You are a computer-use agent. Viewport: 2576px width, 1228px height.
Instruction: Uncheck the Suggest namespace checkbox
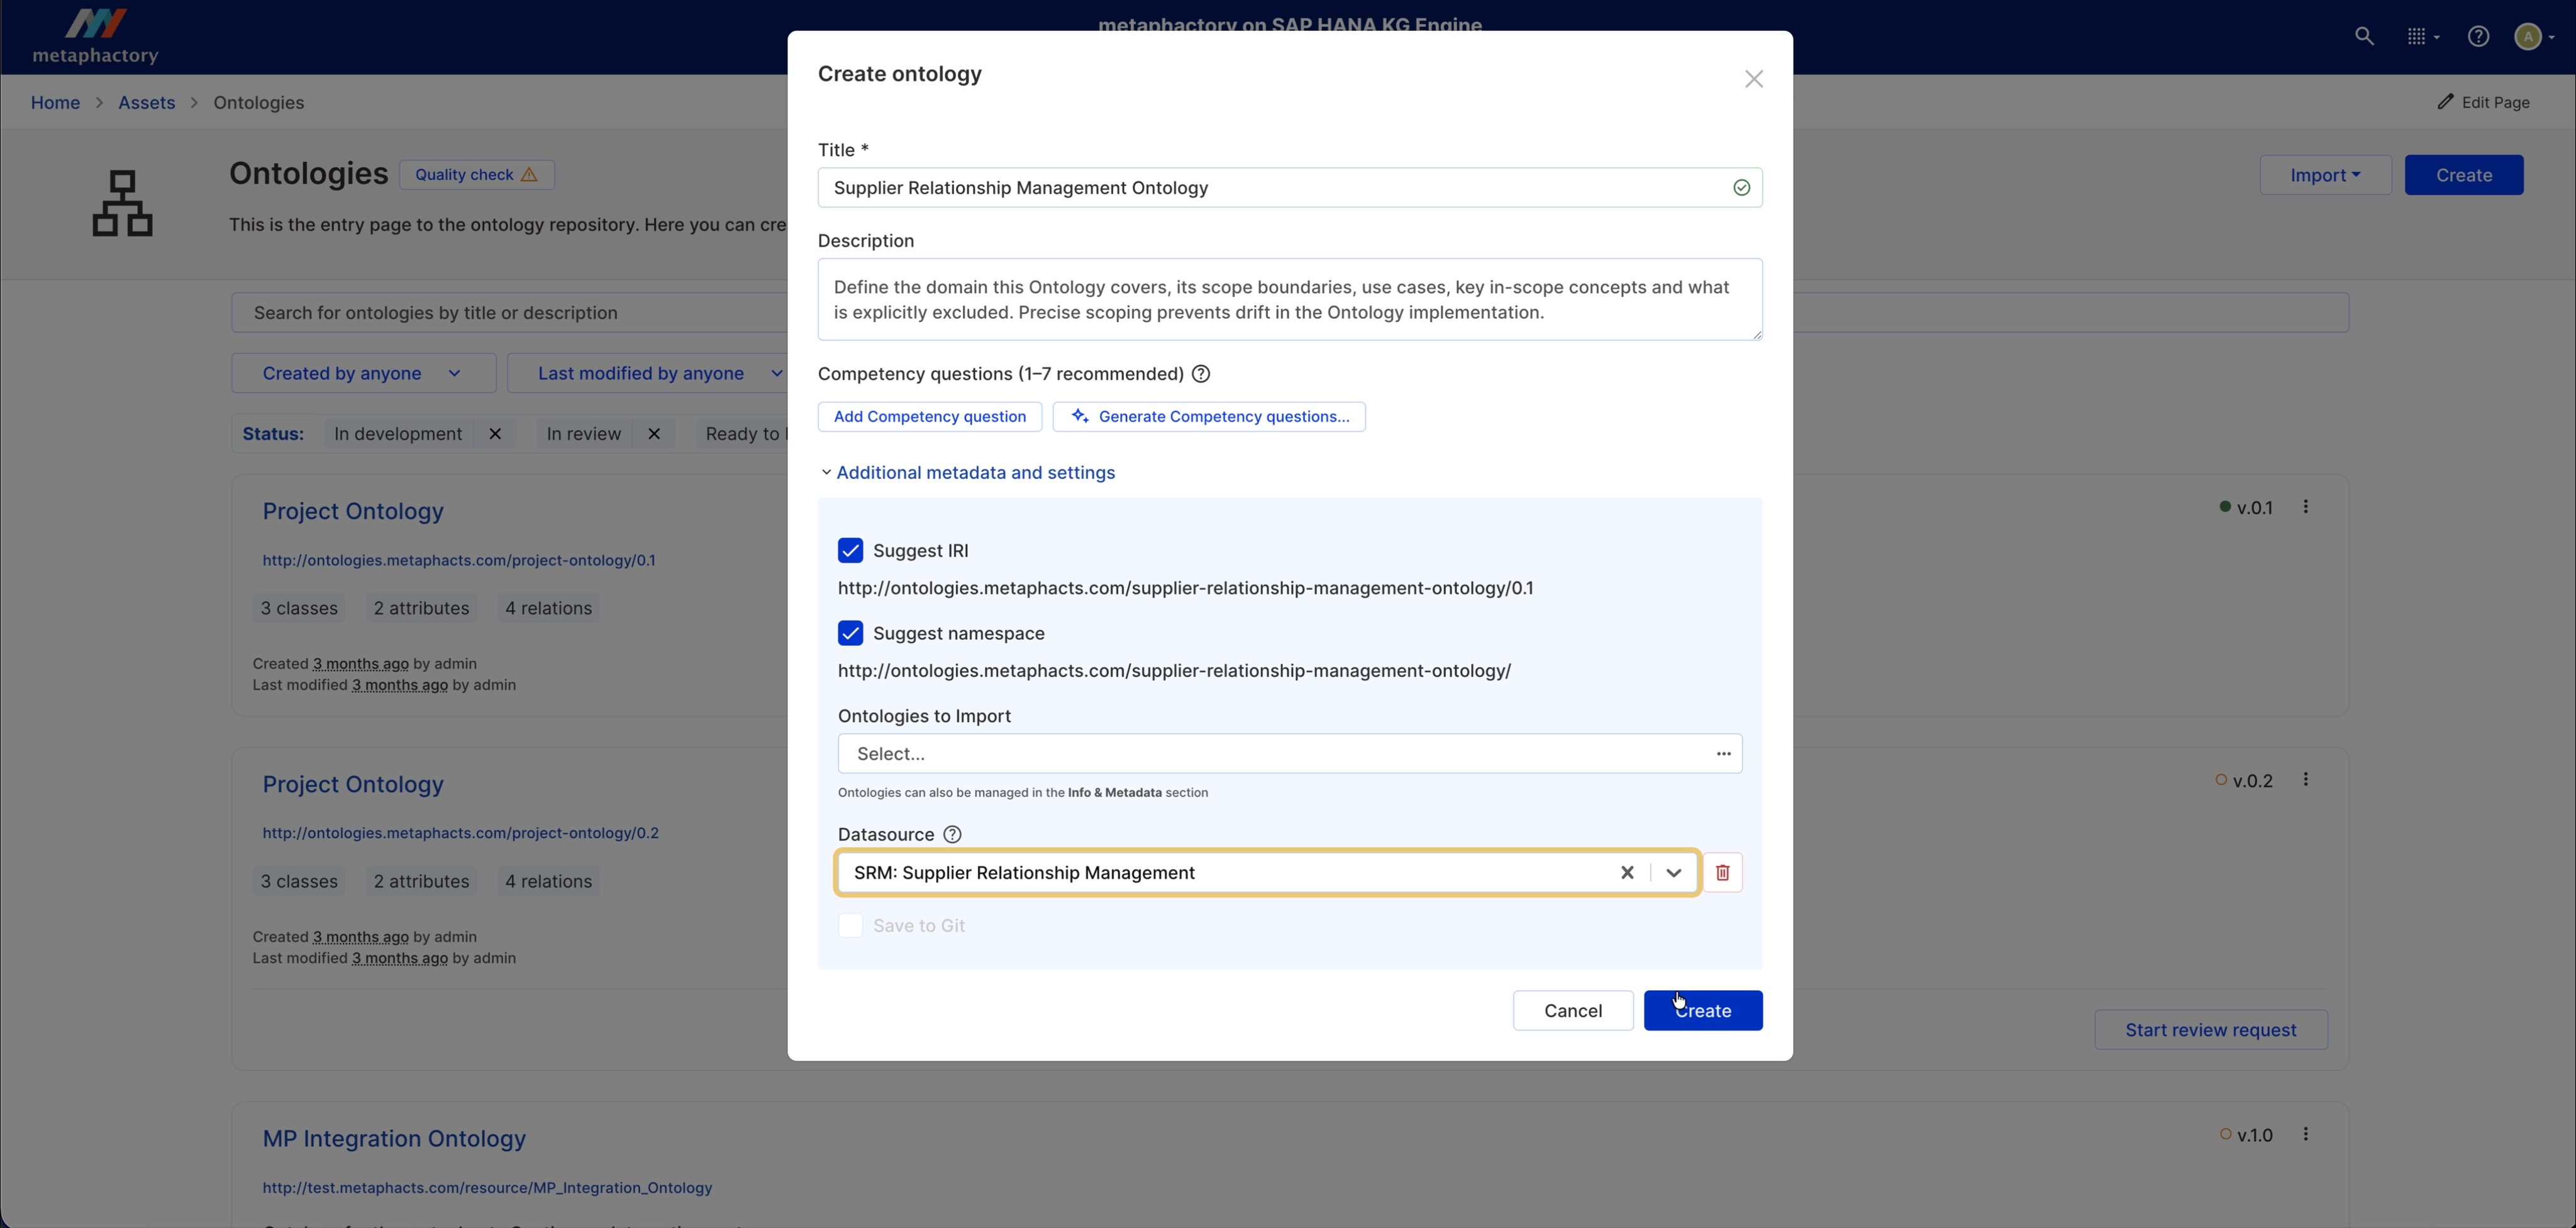coord(850,634)
